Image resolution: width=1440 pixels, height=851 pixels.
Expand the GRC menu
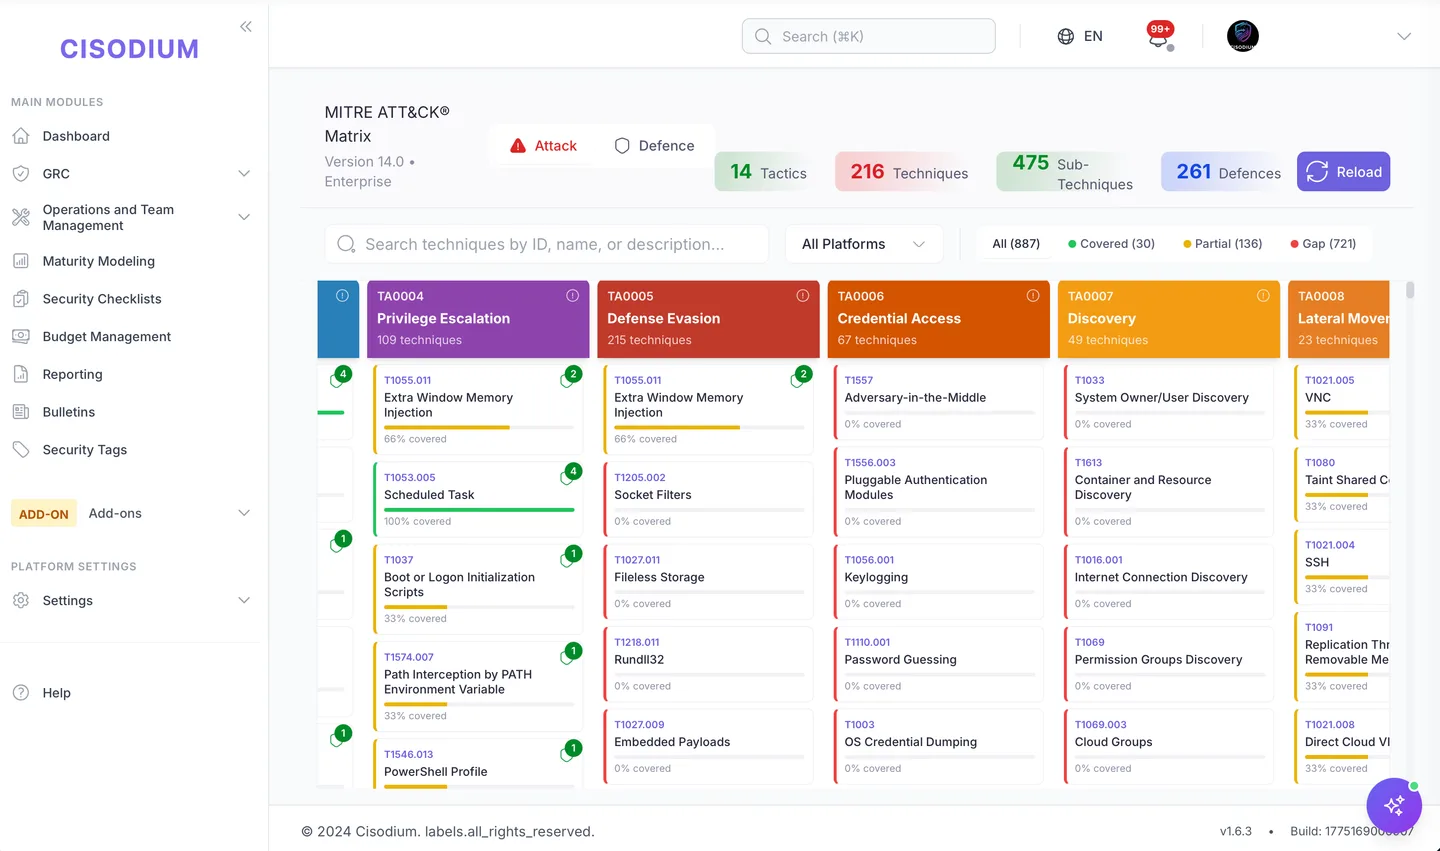click(x=244, y=174)
